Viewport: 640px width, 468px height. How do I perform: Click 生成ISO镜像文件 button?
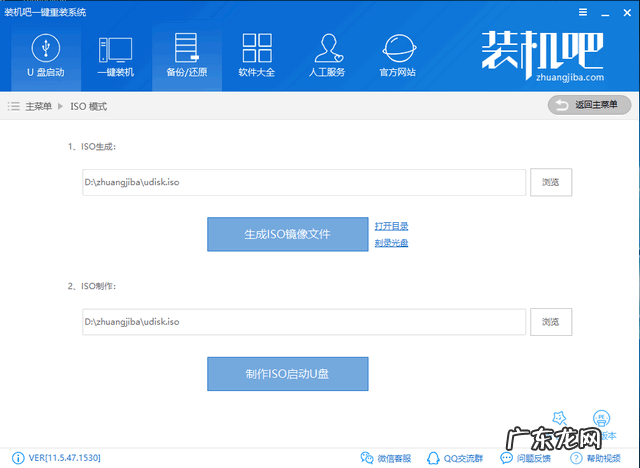tap(288, 234)
